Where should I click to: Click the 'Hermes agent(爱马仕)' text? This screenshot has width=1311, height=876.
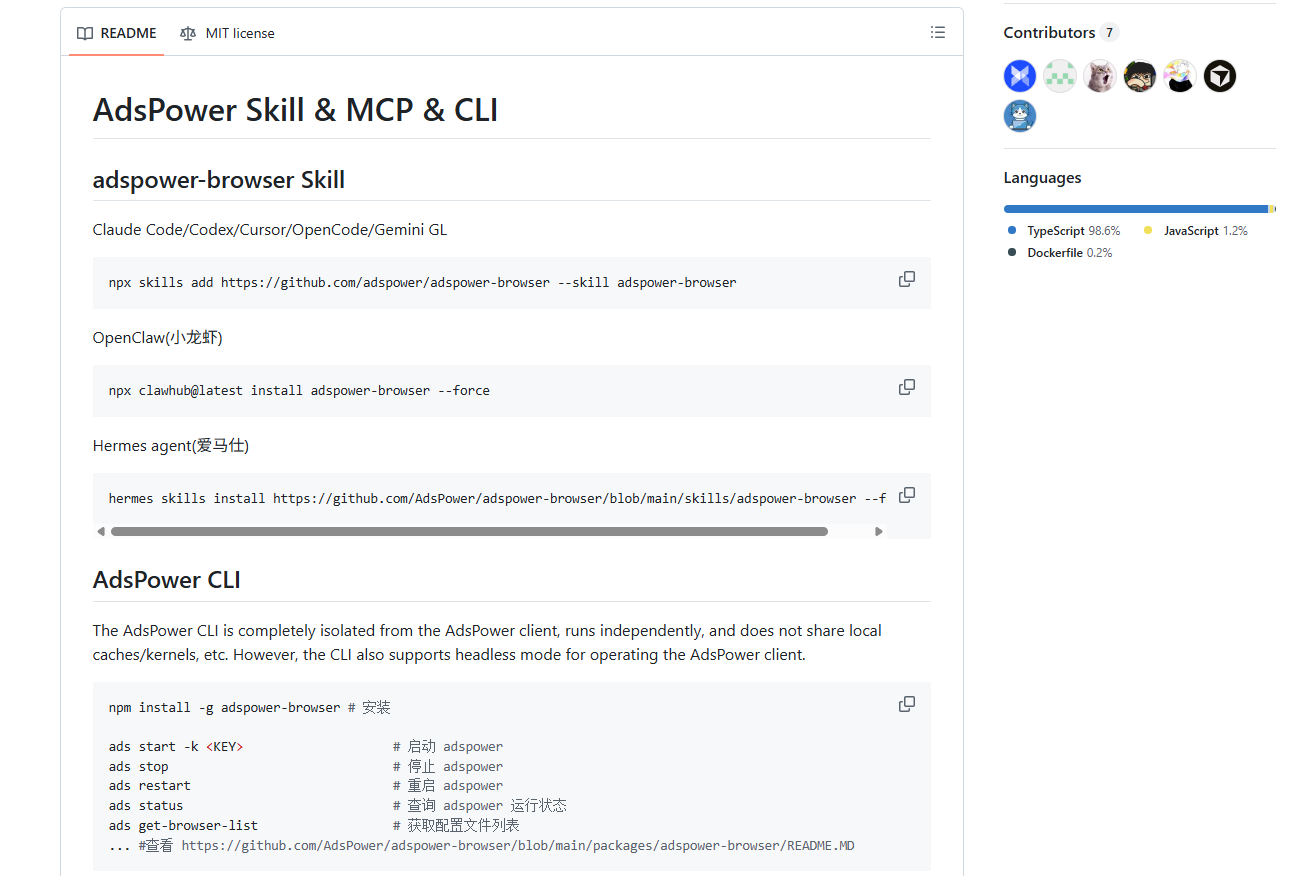[x=171, y=446]
